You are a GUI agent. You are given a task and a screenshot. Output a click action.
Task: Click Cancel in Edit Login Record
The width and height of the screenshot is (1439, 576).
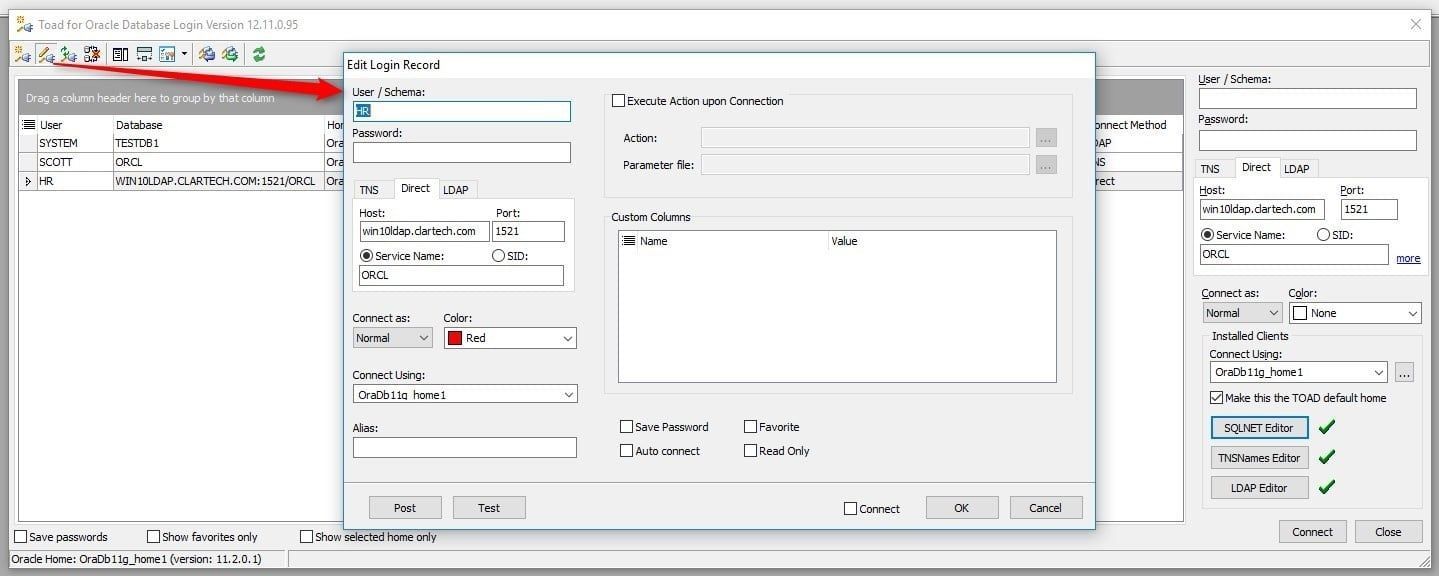coord(1045,508)
